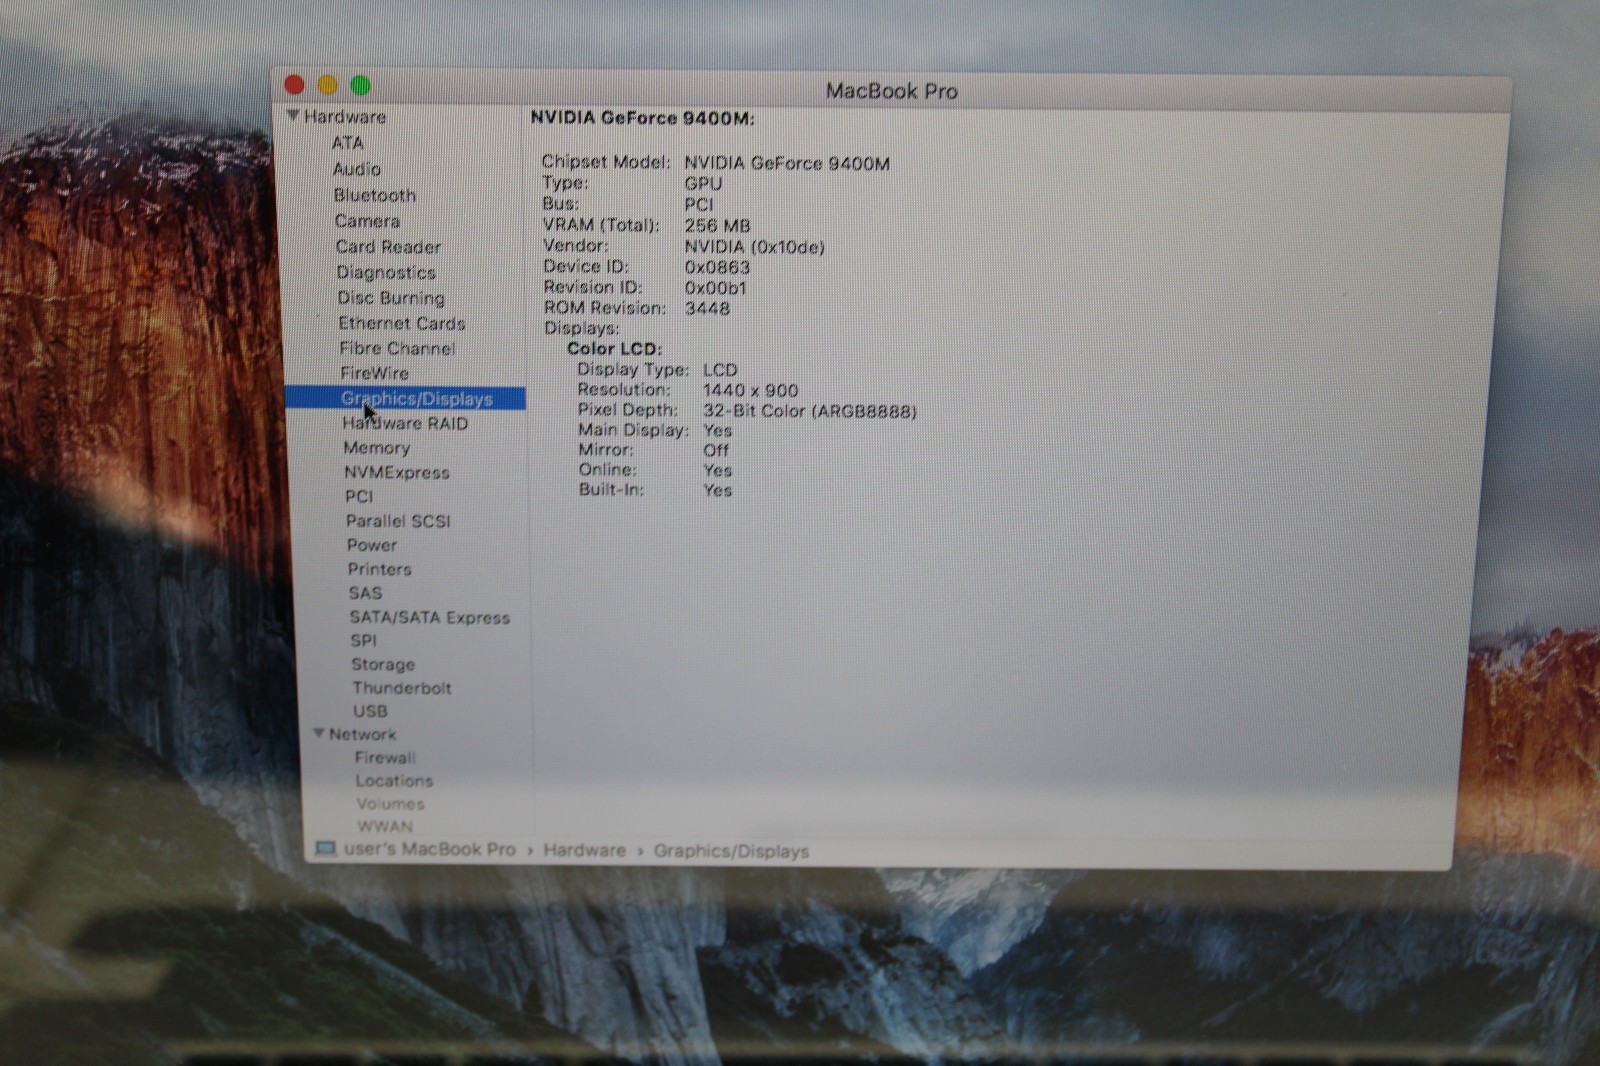Image resolution: width=1600 pixels, height=1066 pixels.
Task: Click the Chipset Model value NVIDIA GeForce 9400M
Action: [787, 163]
